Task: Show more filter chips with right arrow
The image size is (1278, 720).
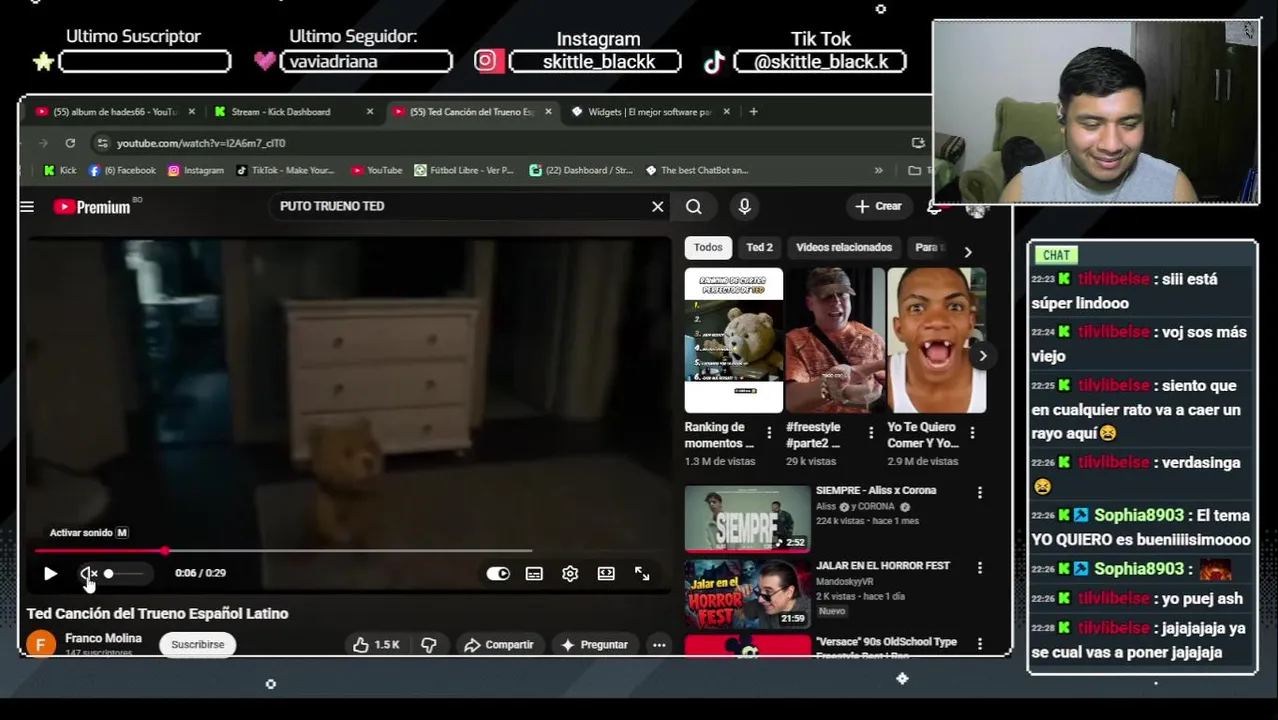Action: click(x=967, y=251)
